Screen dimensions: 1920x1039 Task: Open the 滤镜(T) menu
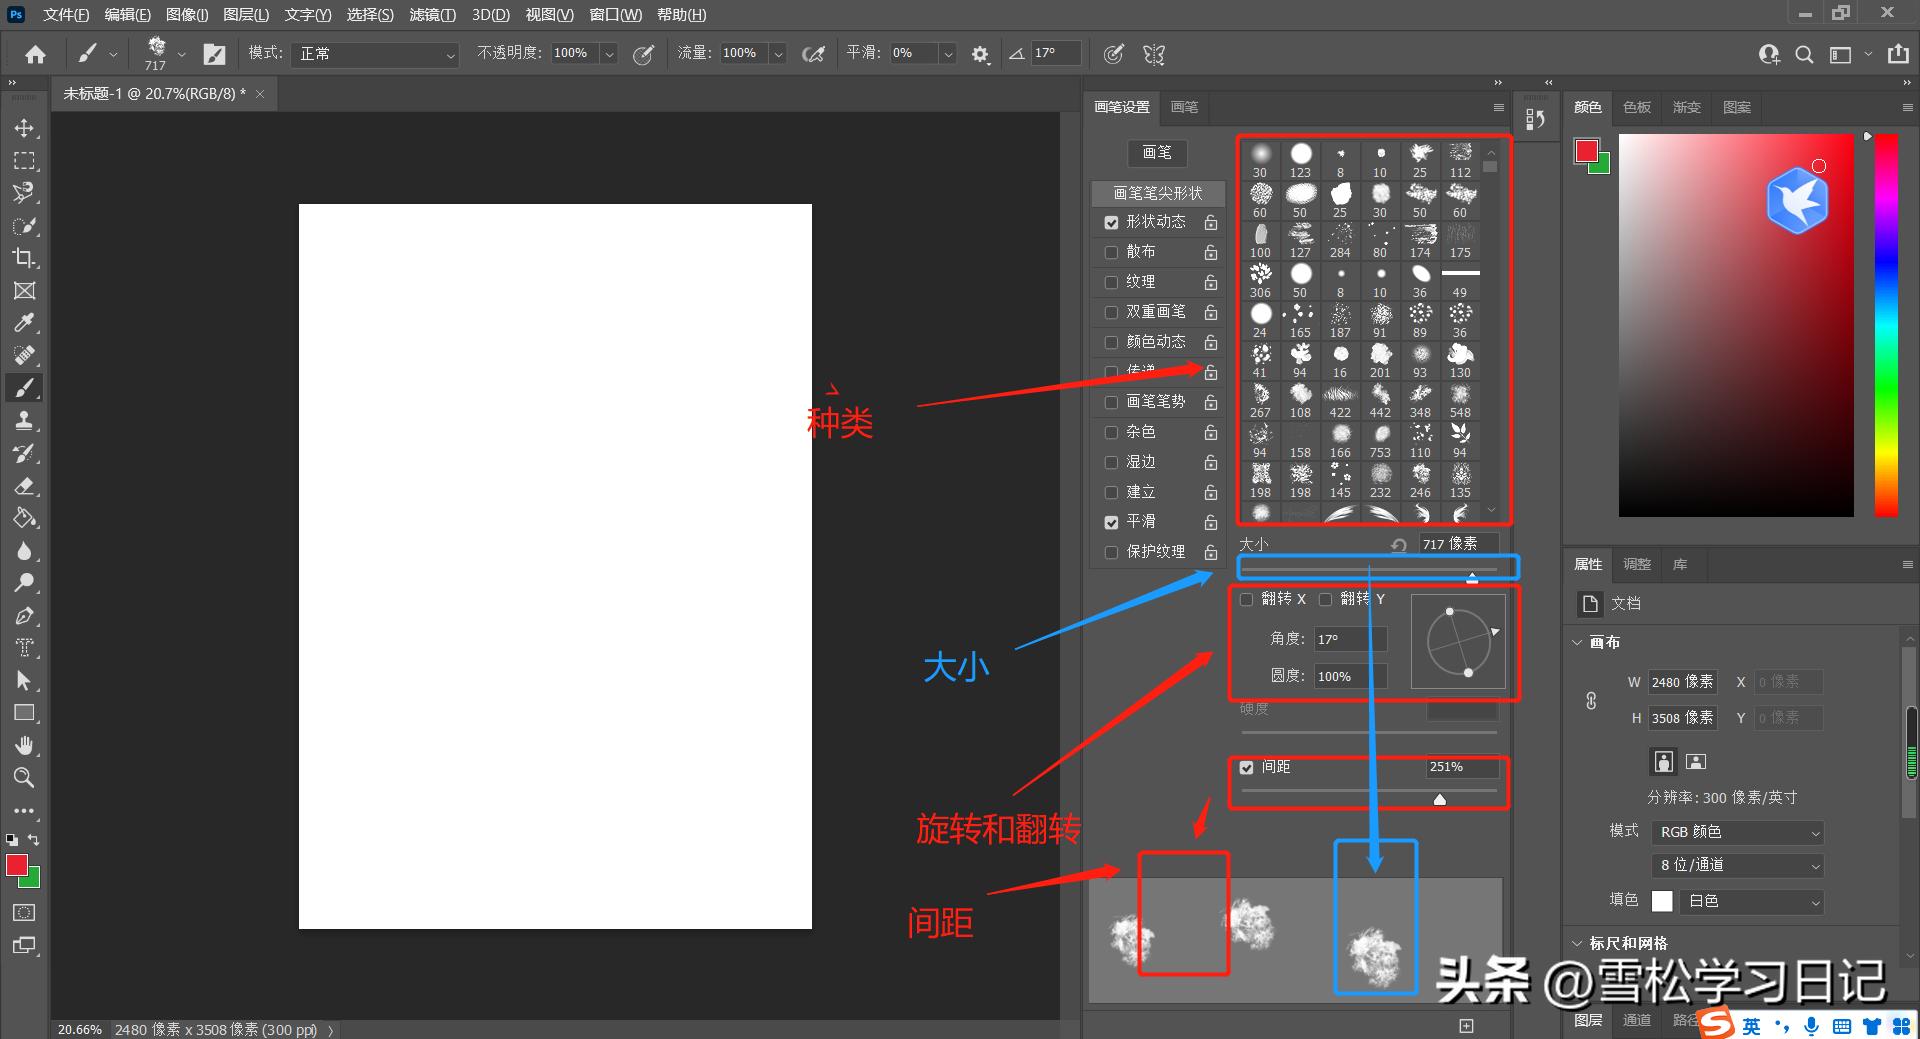point(432,15)
